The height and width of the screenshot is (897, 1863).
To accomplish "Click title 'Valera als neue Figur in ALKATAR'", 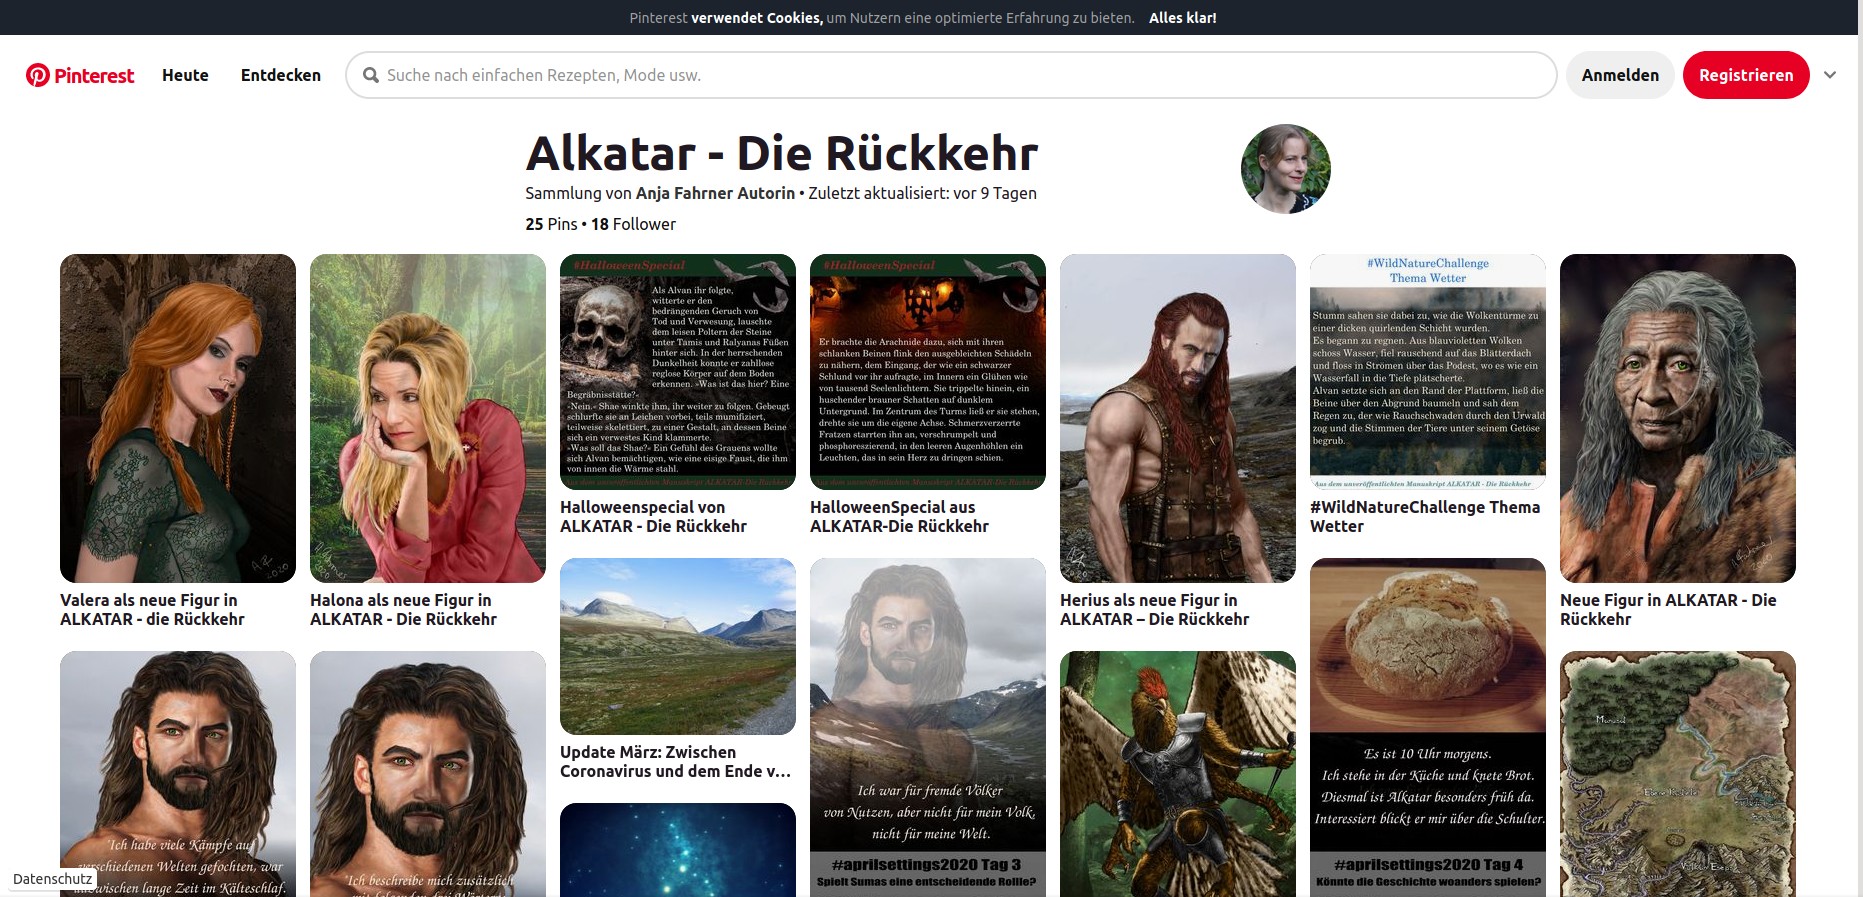I will click(x=152, y=609).
